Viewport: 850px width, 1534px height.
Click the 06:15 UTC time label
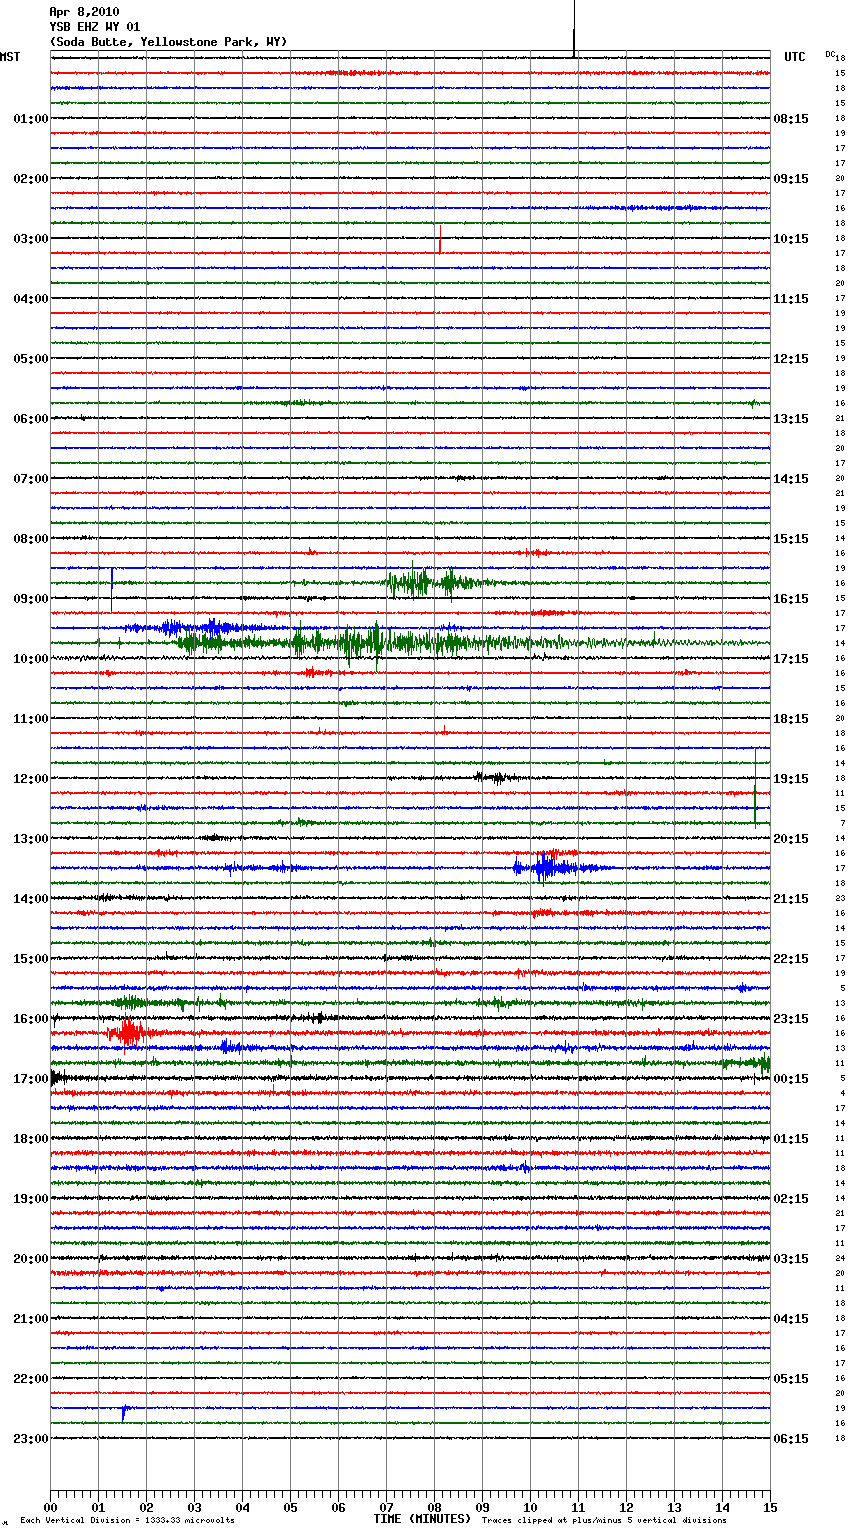[791, 1439]
